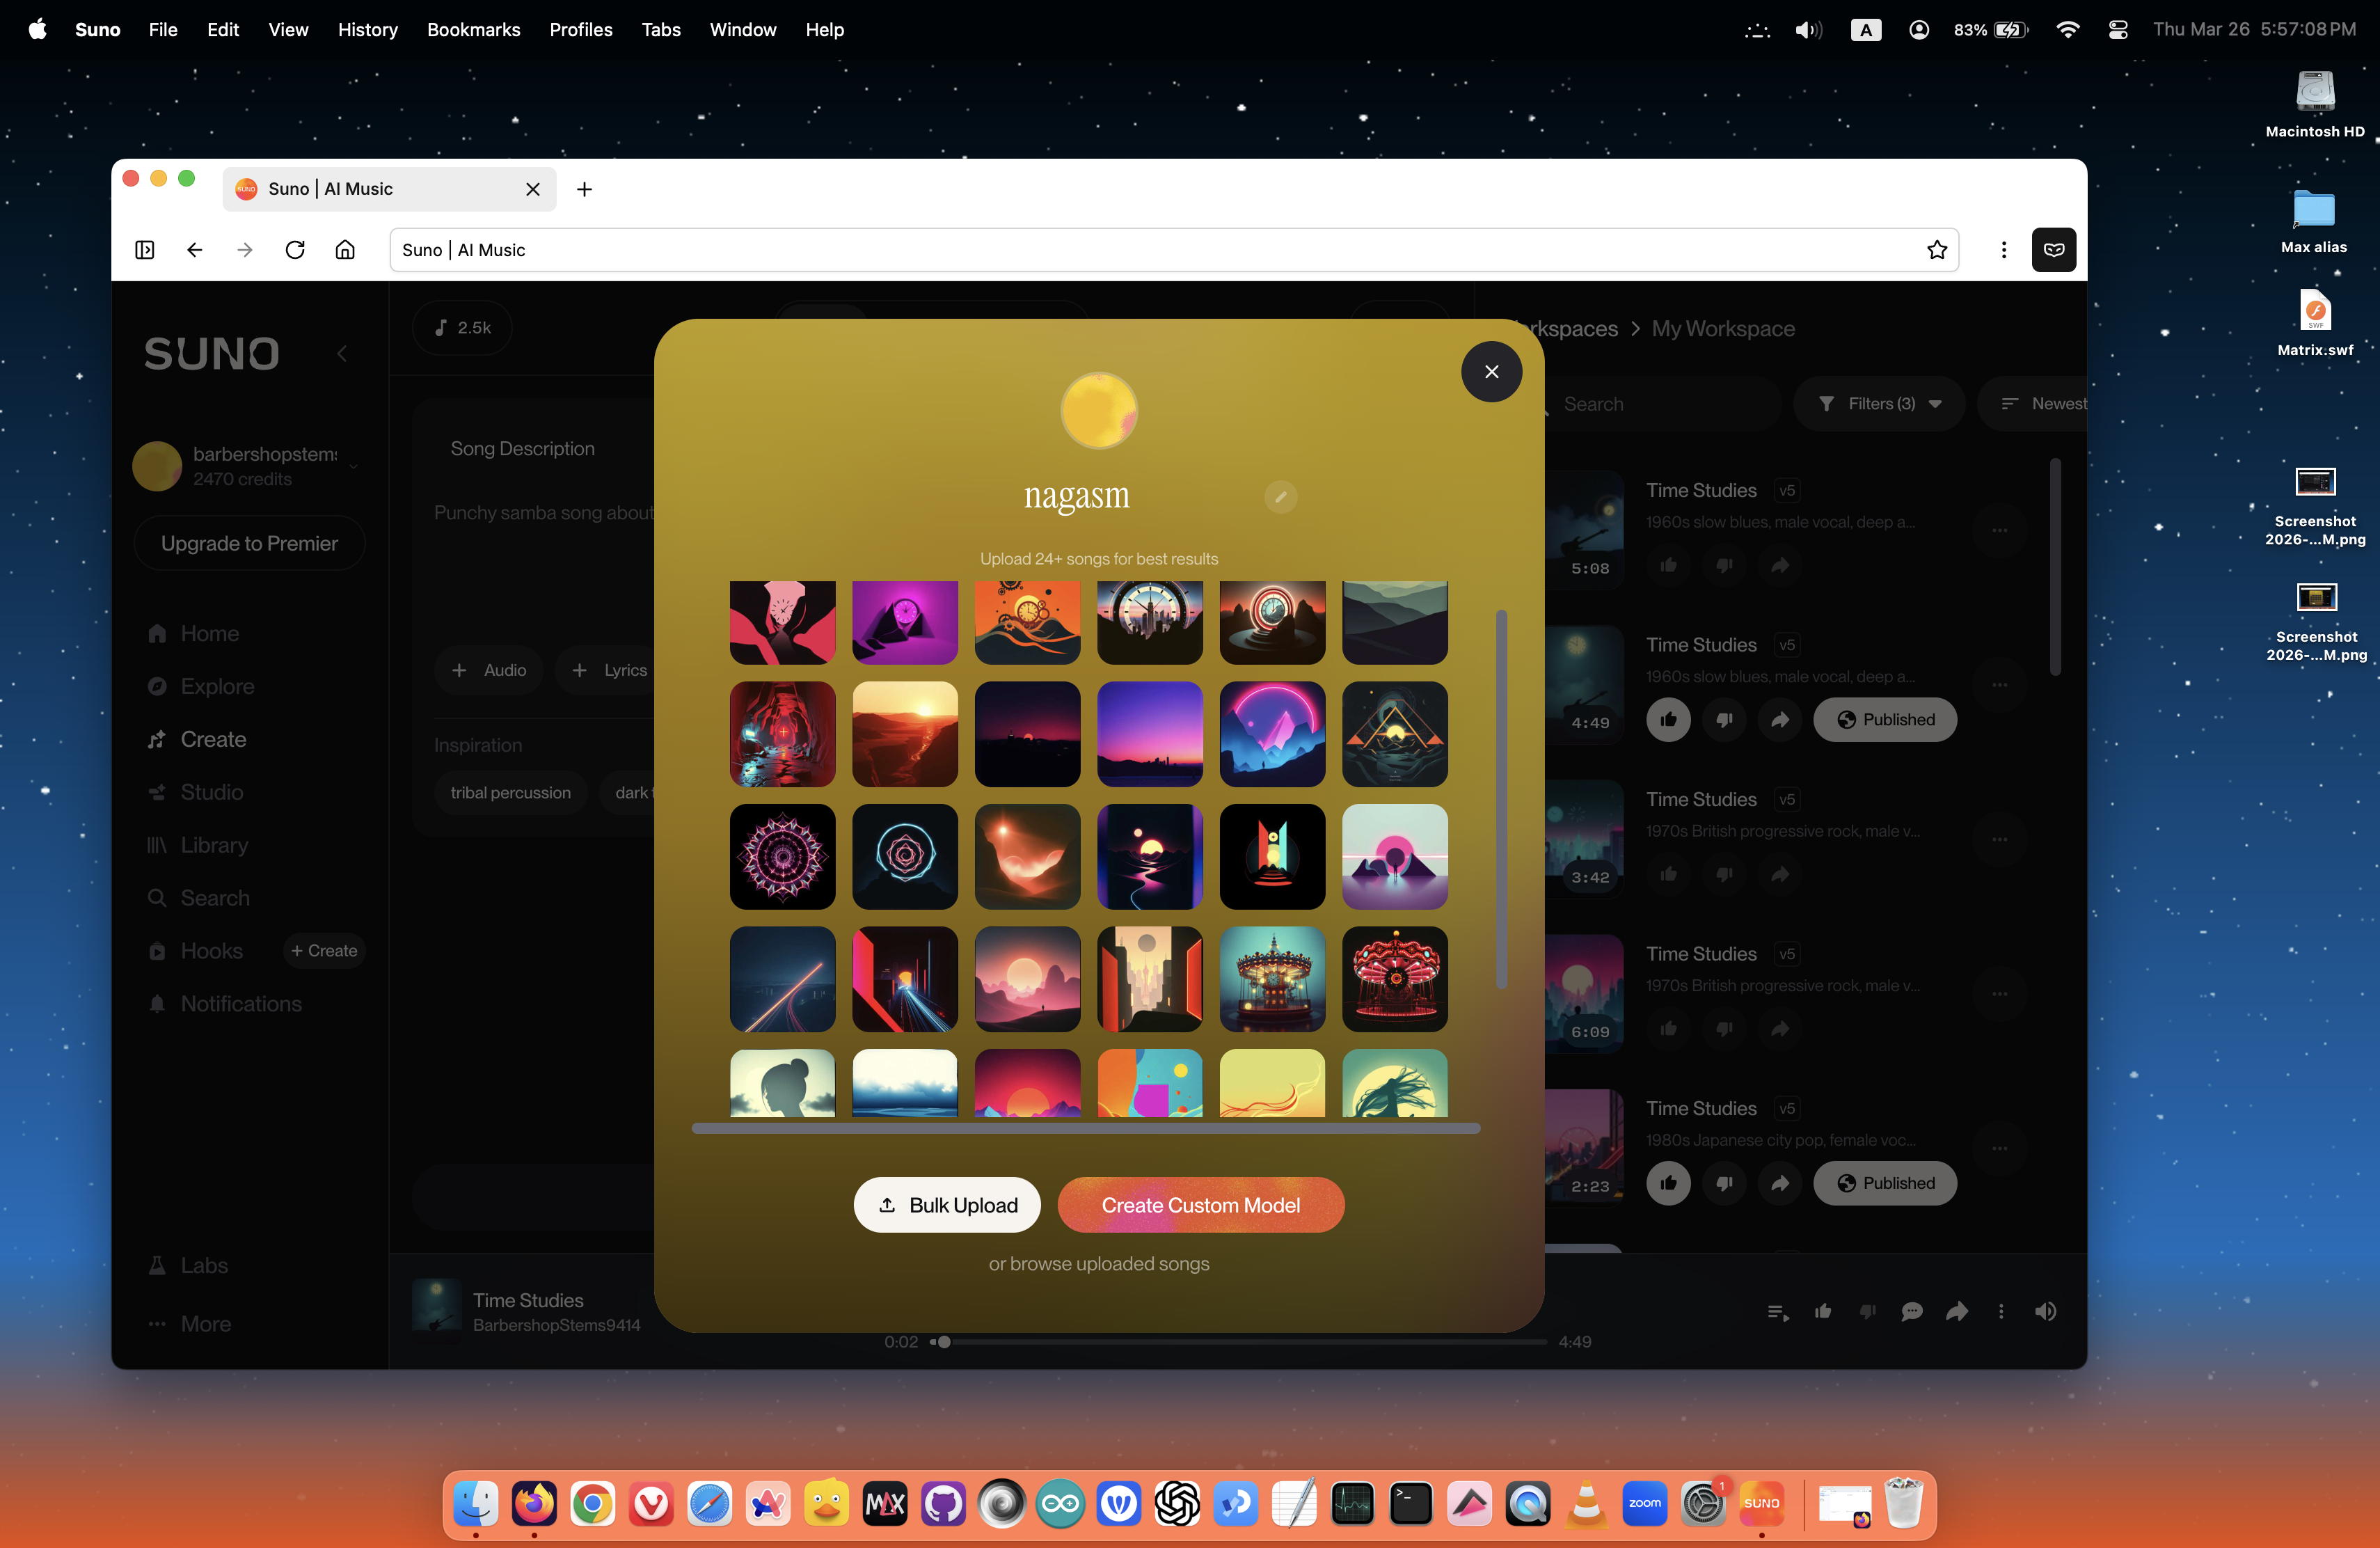Close the custom model dialog with X
This screenshot has height=1548, width=2380.
click(x=1491, y=372)
